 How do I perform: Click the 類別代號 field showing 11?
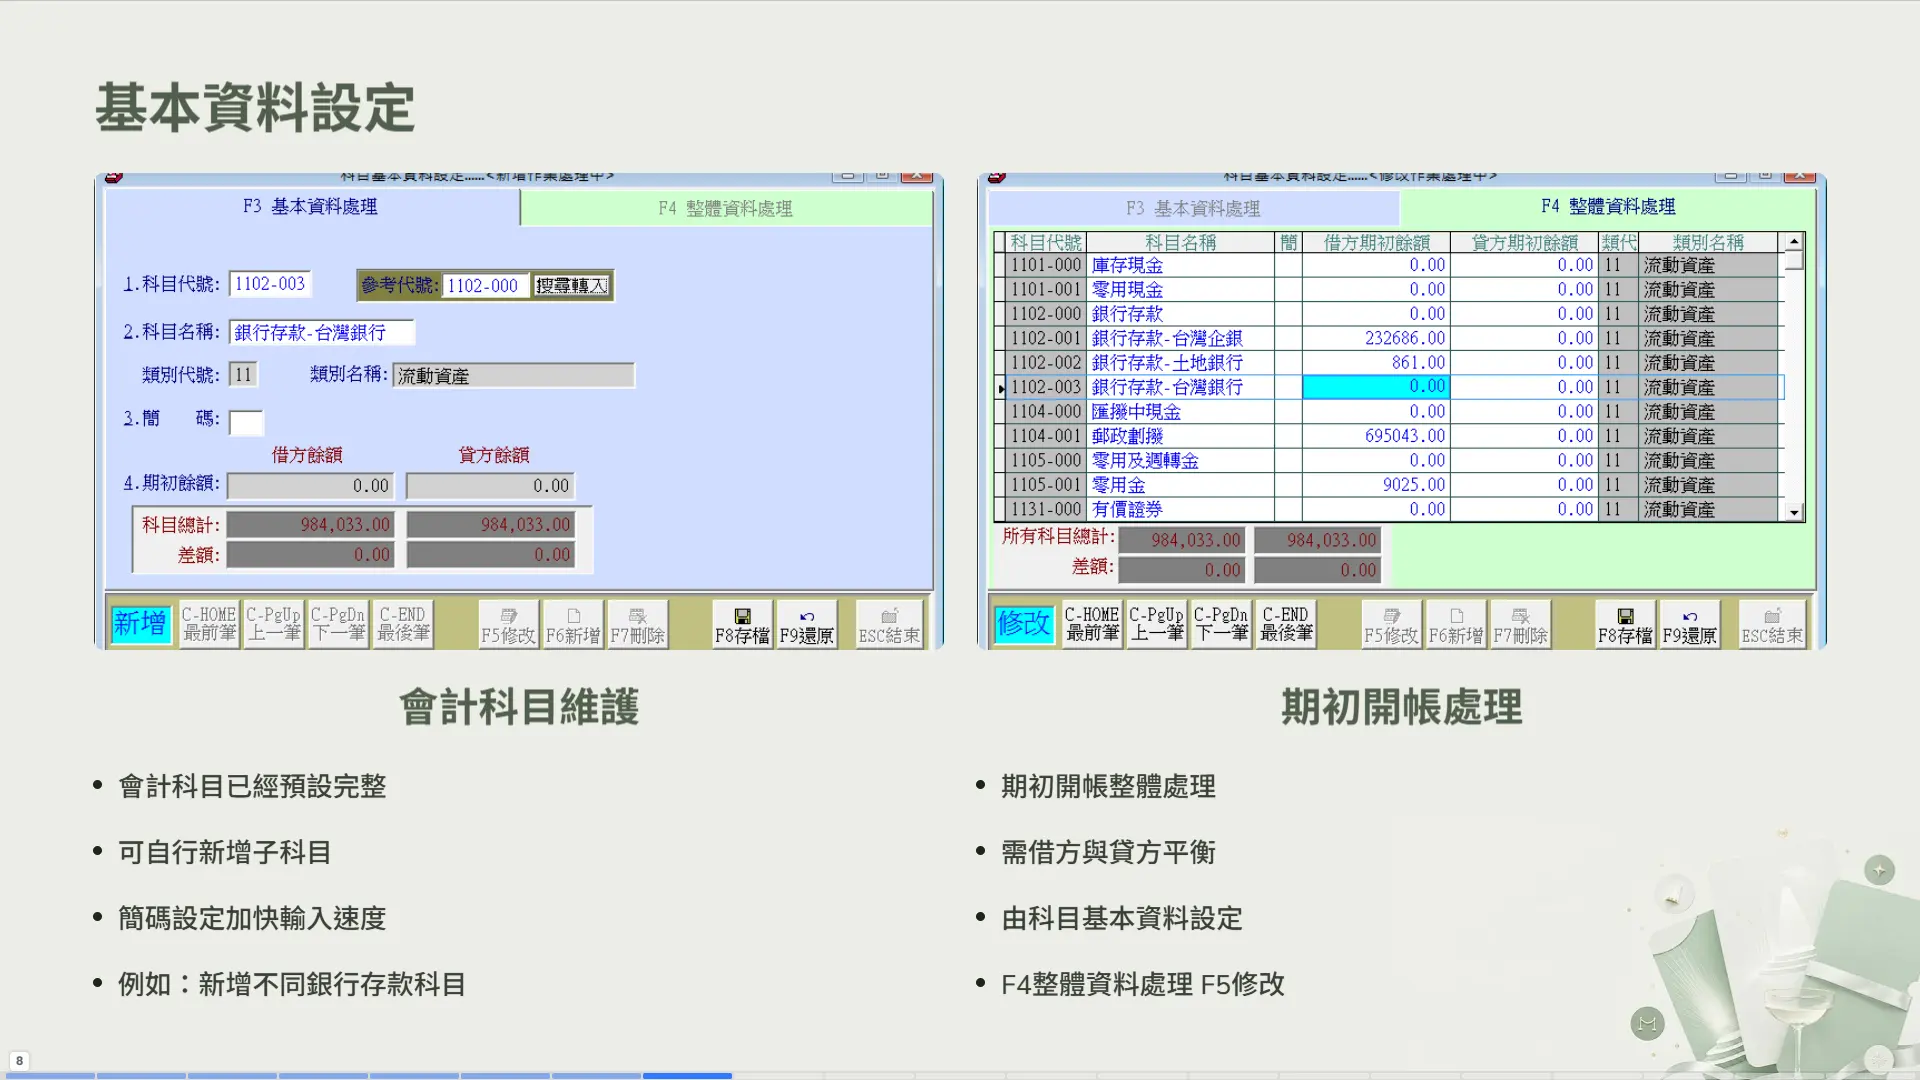point(243,375)
